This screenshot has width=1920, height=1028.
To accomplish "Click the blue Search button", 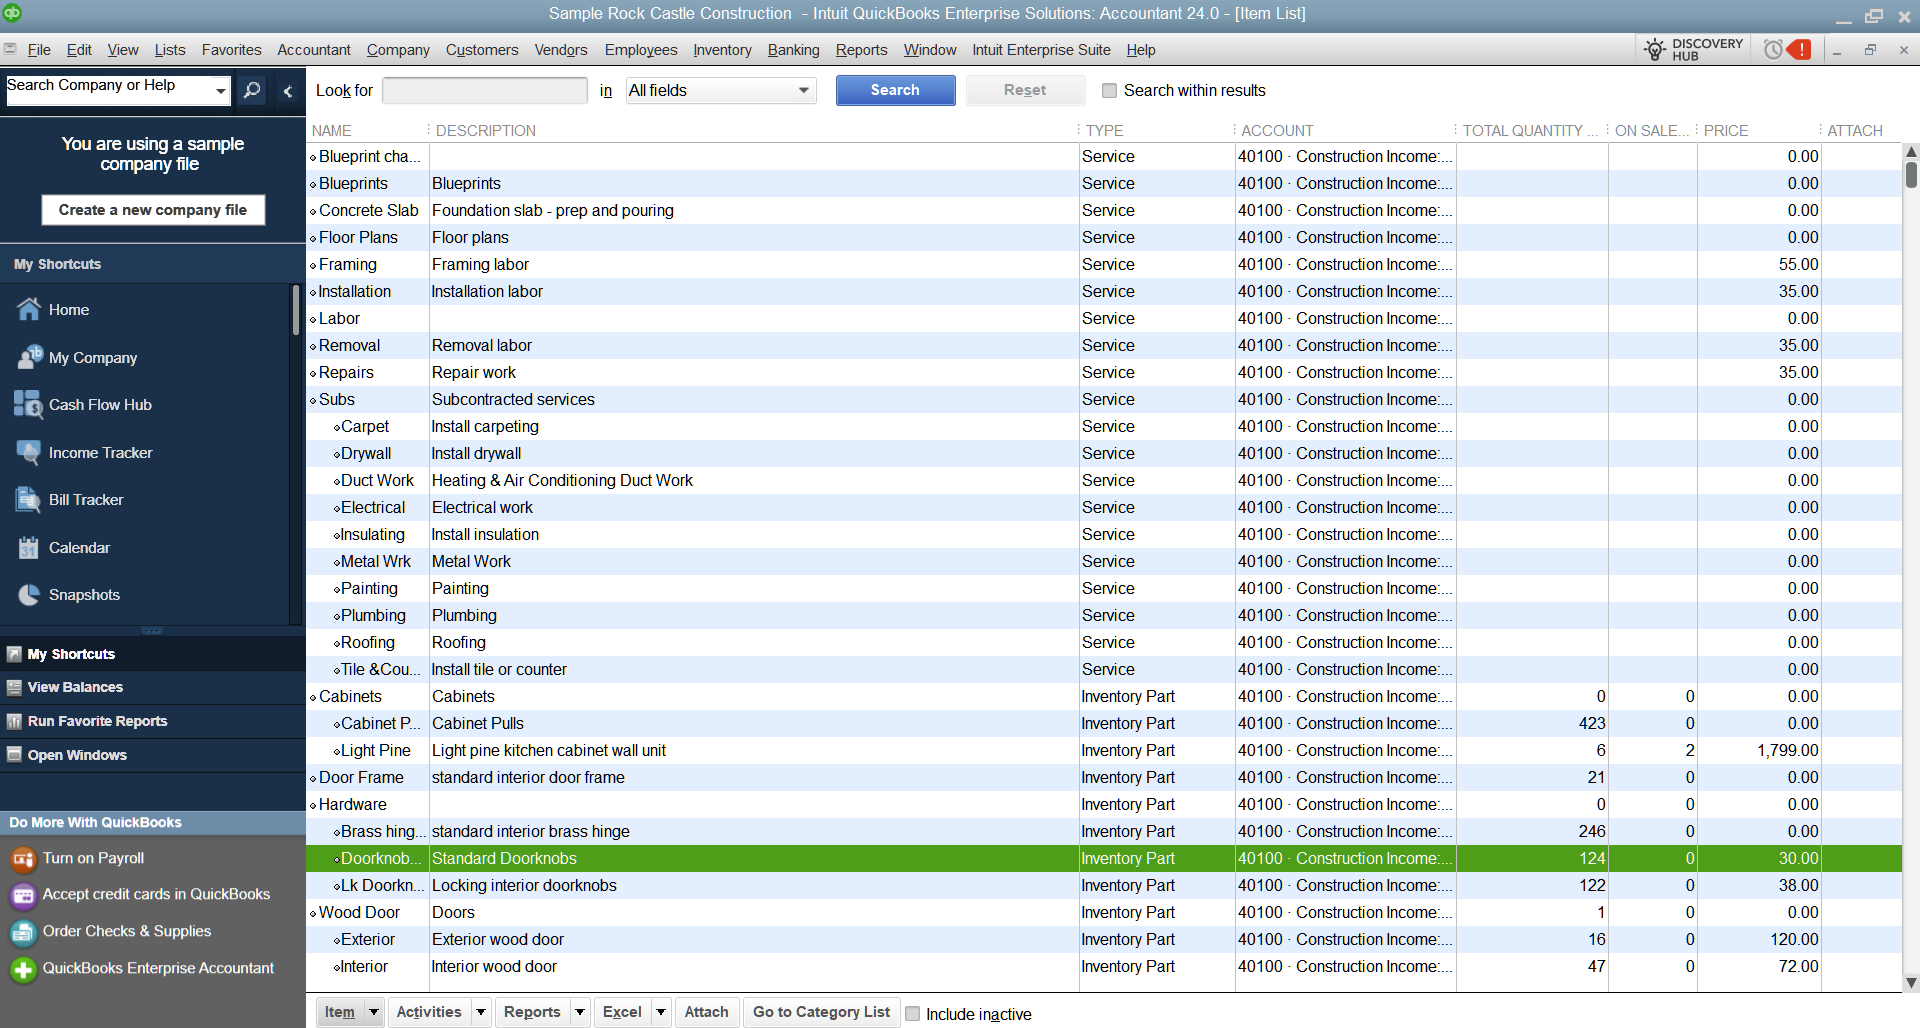I will [x=895, y=90].
